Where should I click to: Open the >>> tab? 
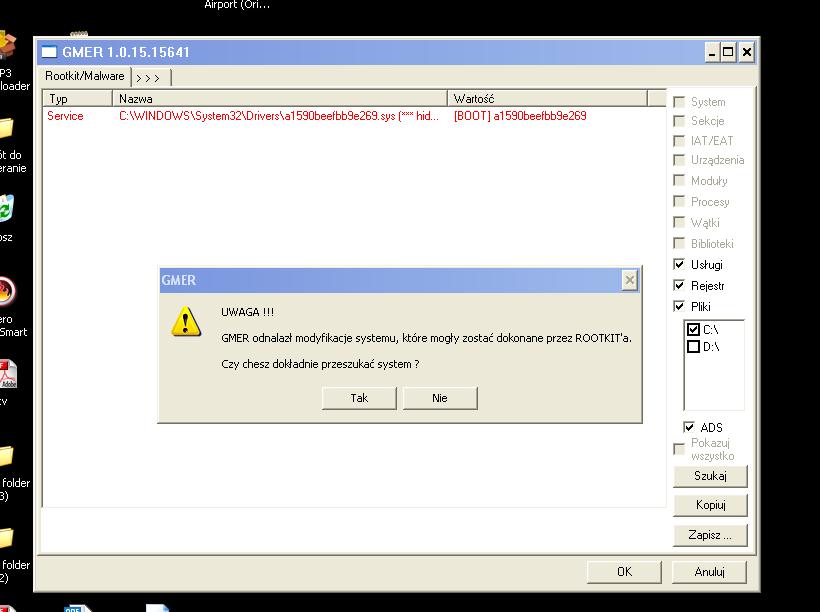(x=151, y=78)
